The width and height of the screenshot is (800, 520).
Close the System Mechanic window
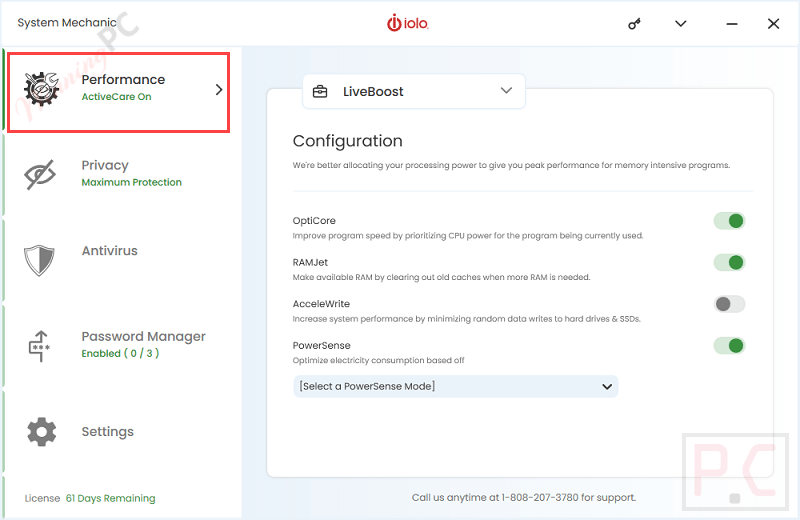(x=773, y=23)
